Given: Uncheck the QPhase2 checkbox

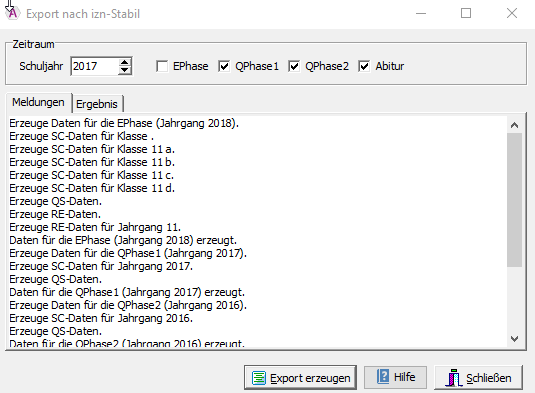Looking at the screenshot, I should (294, 66).
